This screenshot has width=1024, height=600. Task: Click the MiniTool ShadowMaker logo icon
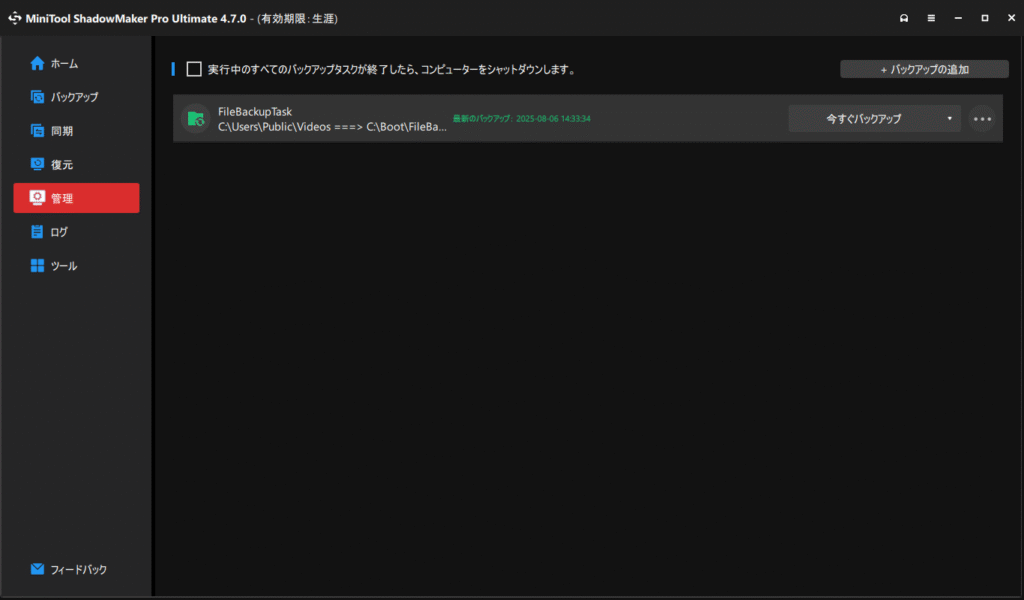point(14,18)
